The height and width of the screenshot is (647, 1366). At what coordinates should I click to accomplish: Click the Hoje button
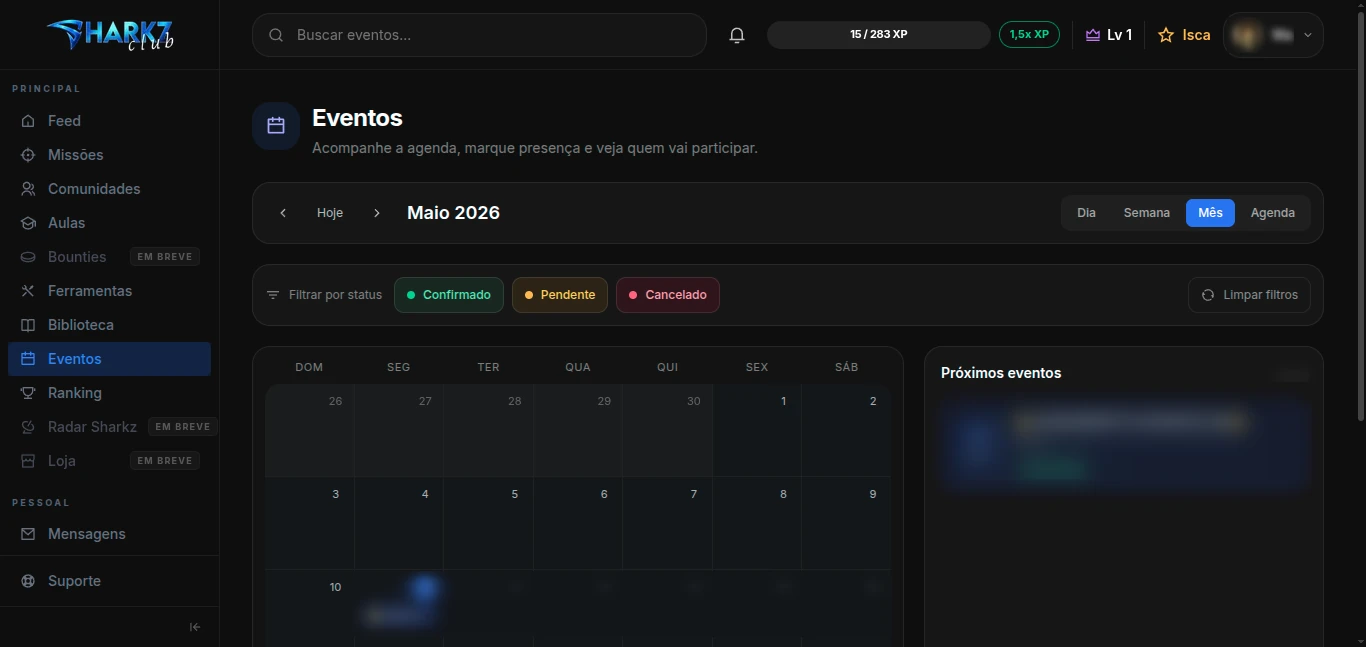[x=330, y=213]
